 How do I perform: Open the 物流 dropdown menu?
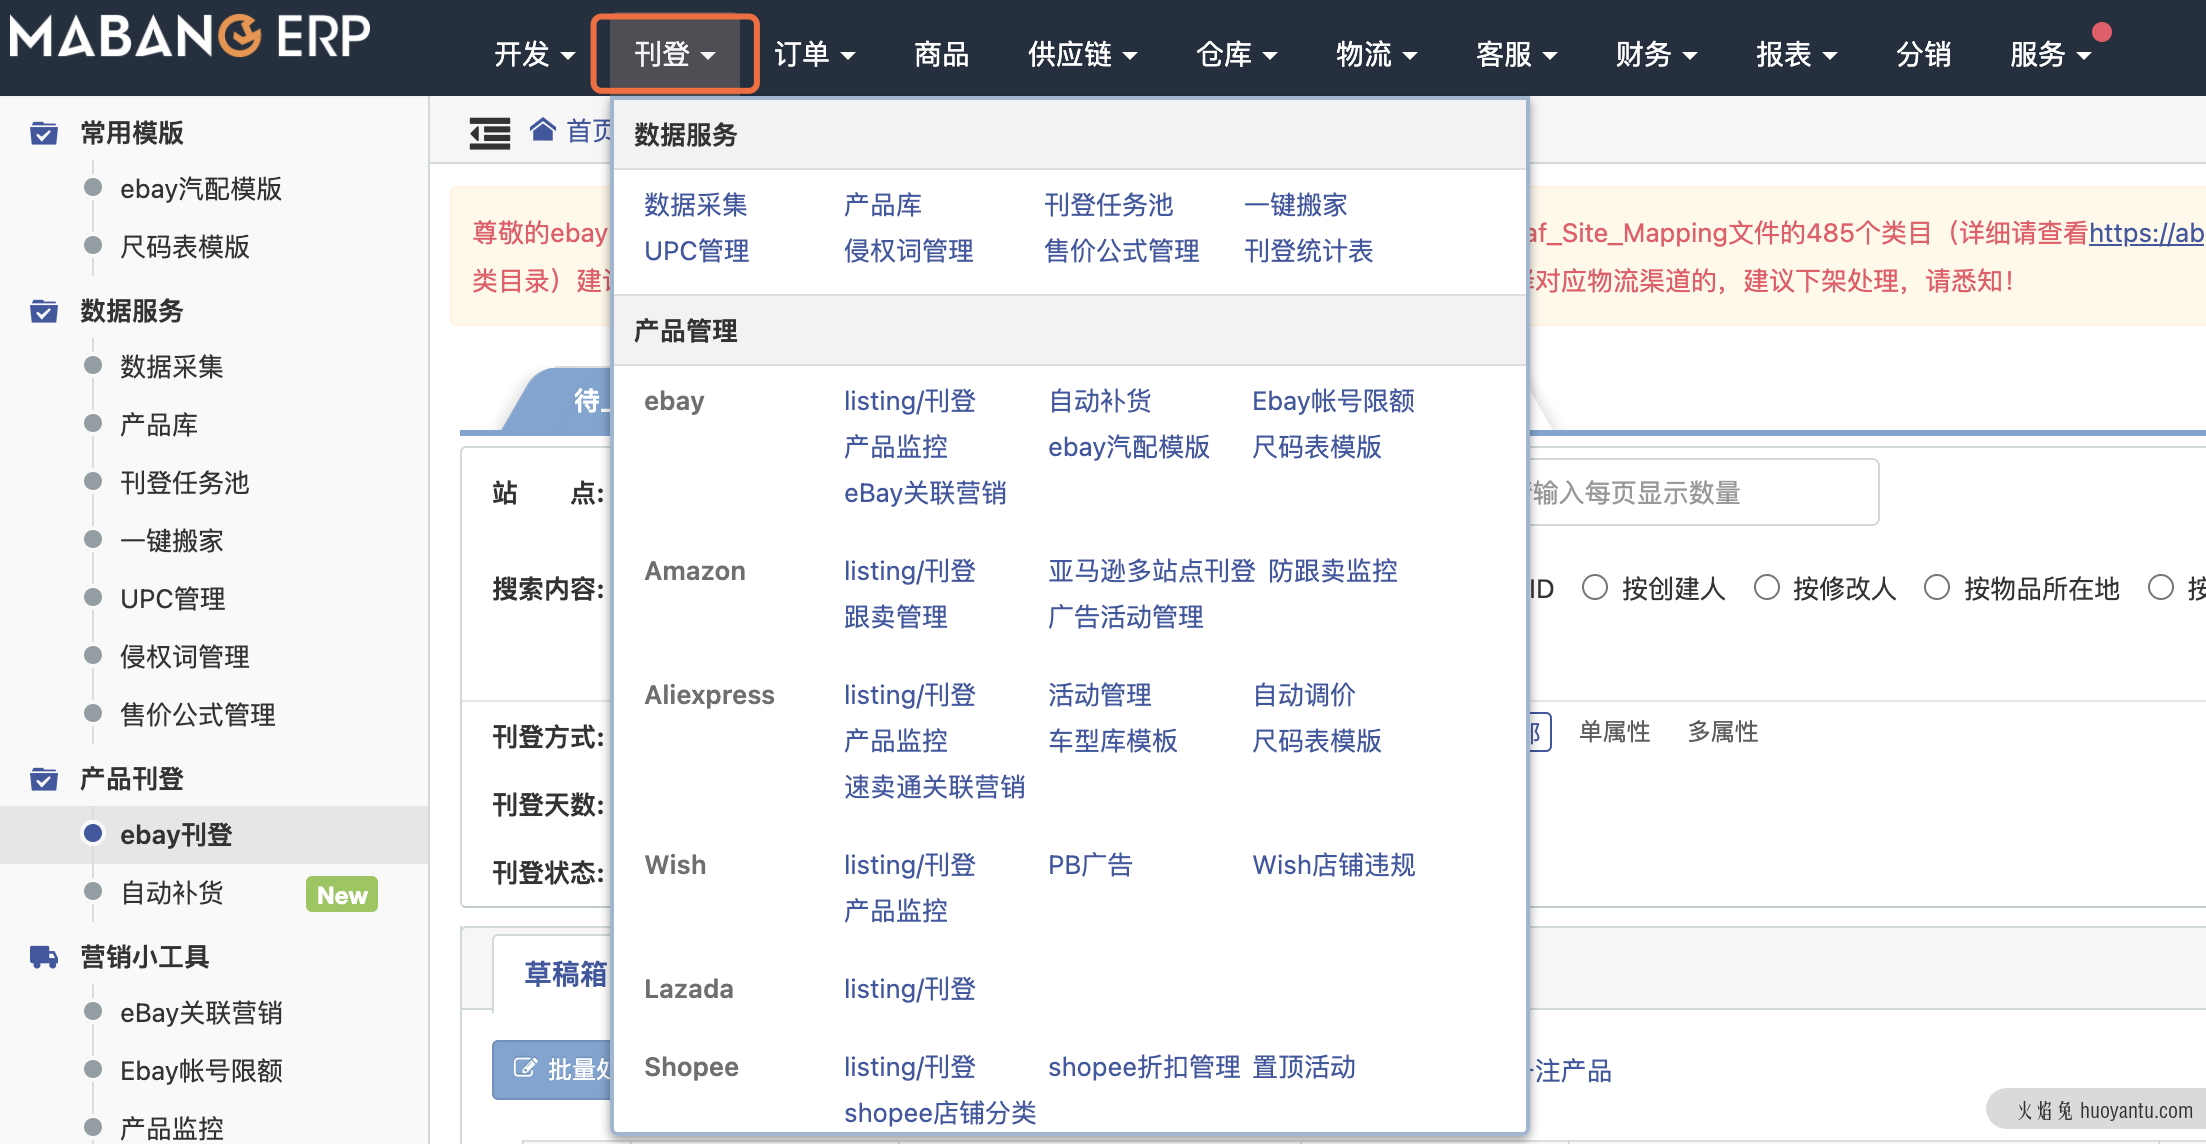point(1376,55)
